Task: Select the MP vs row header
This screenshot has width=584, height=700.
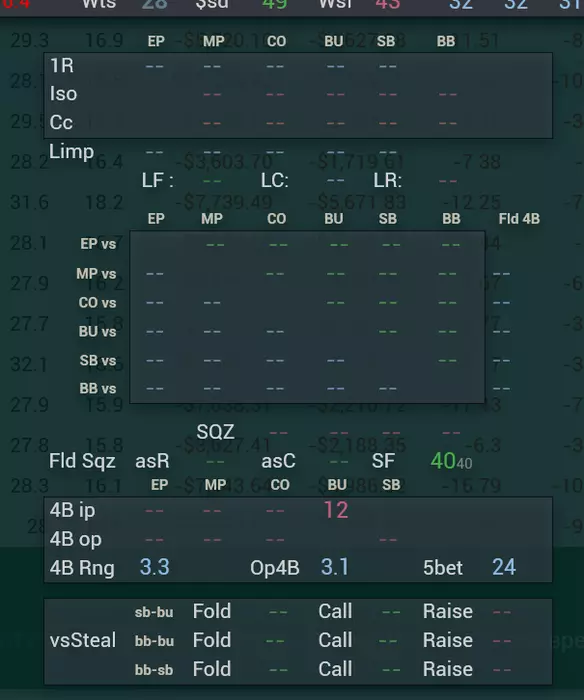Action: pyautogui.click(x=96, y=273)
